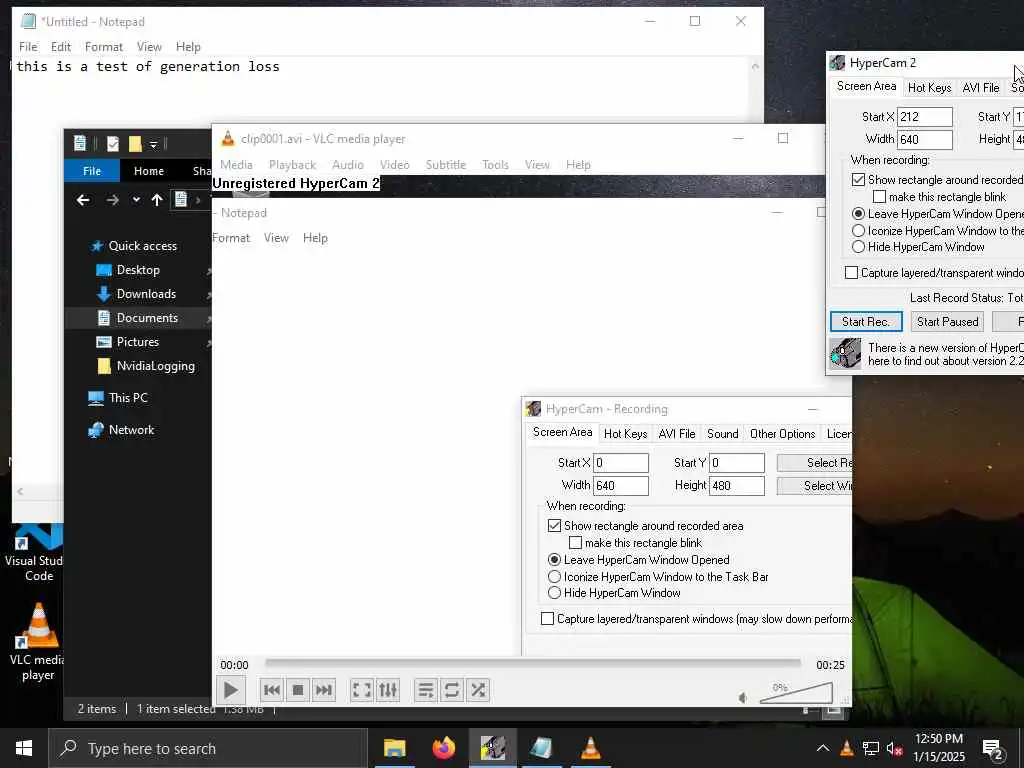1024x768 pixels.
Task: Open Windows Start menu
Action: click(x=24, y=748)
